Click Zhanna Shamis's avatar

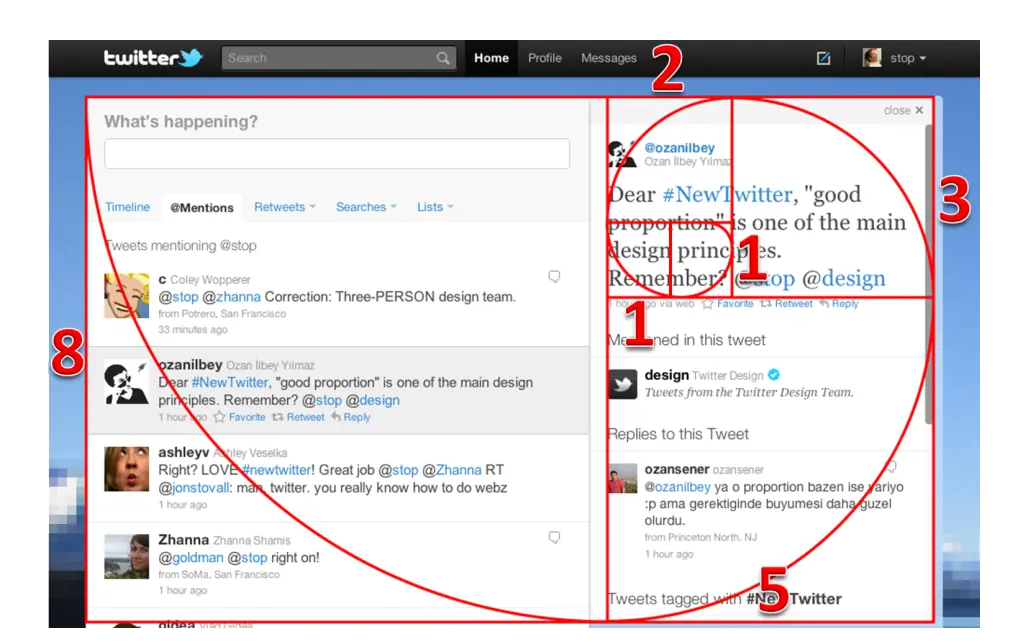[127, 557]
